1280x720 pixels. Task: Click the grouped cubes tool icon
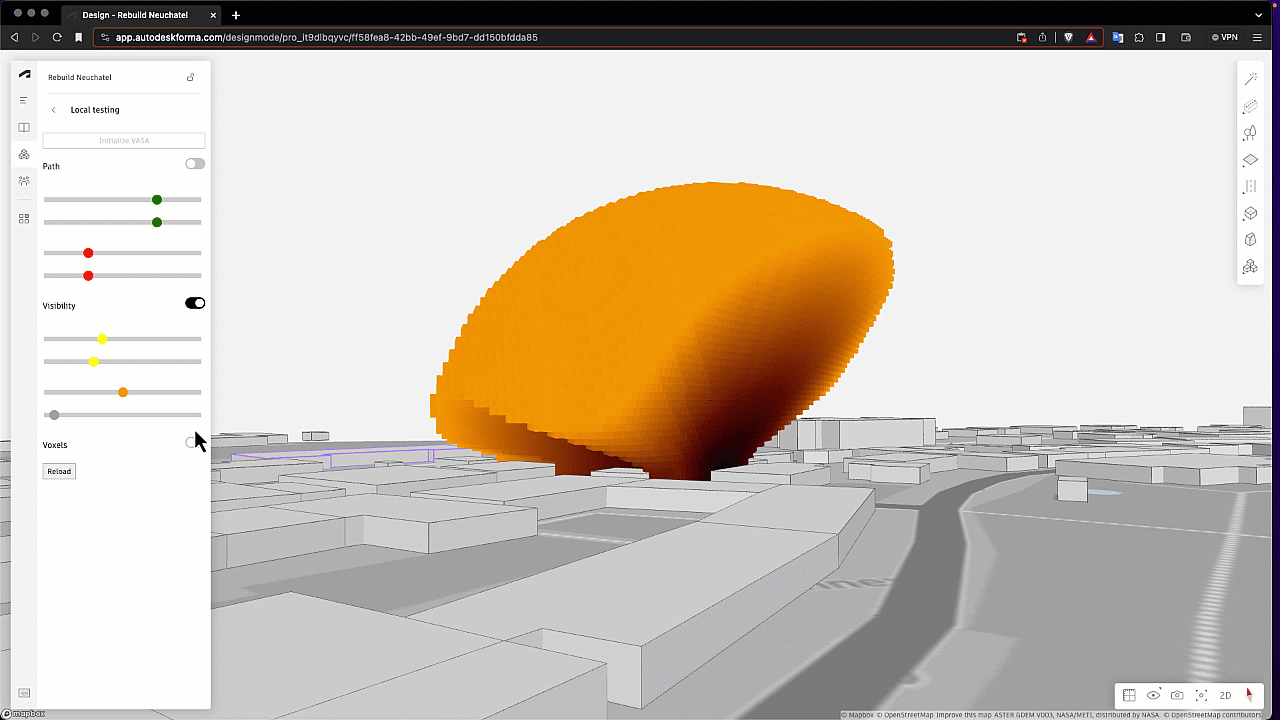pos(1250,267)
